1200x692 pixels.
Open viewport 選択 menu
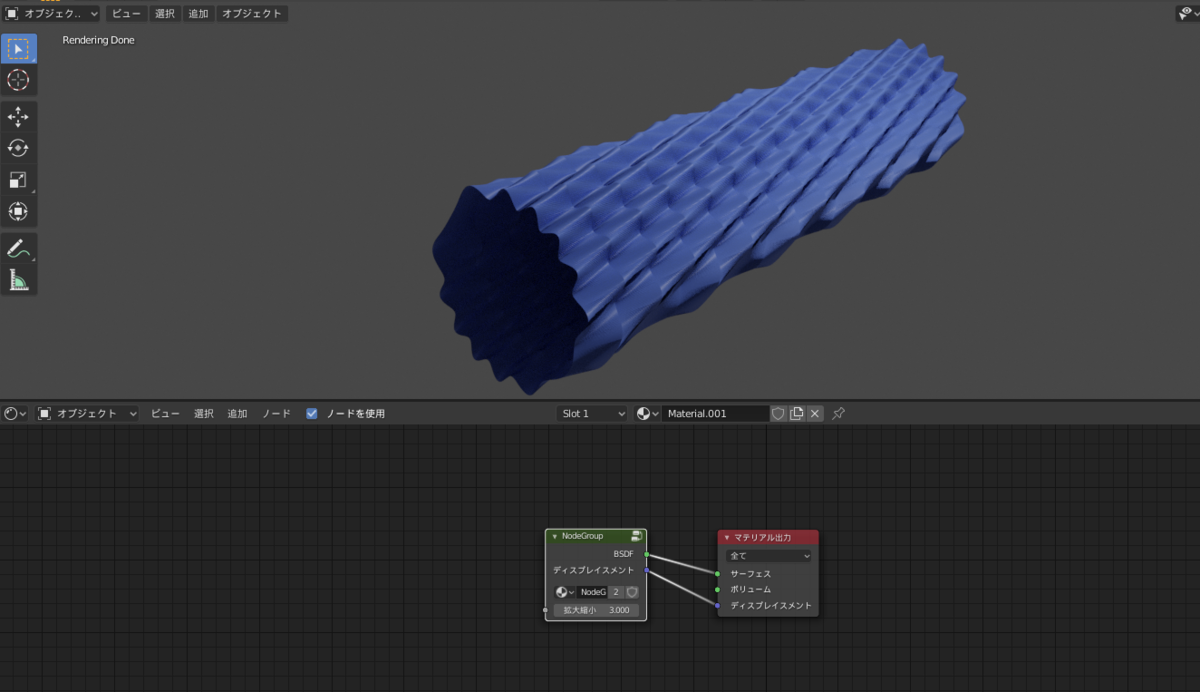tap(165, 14)
